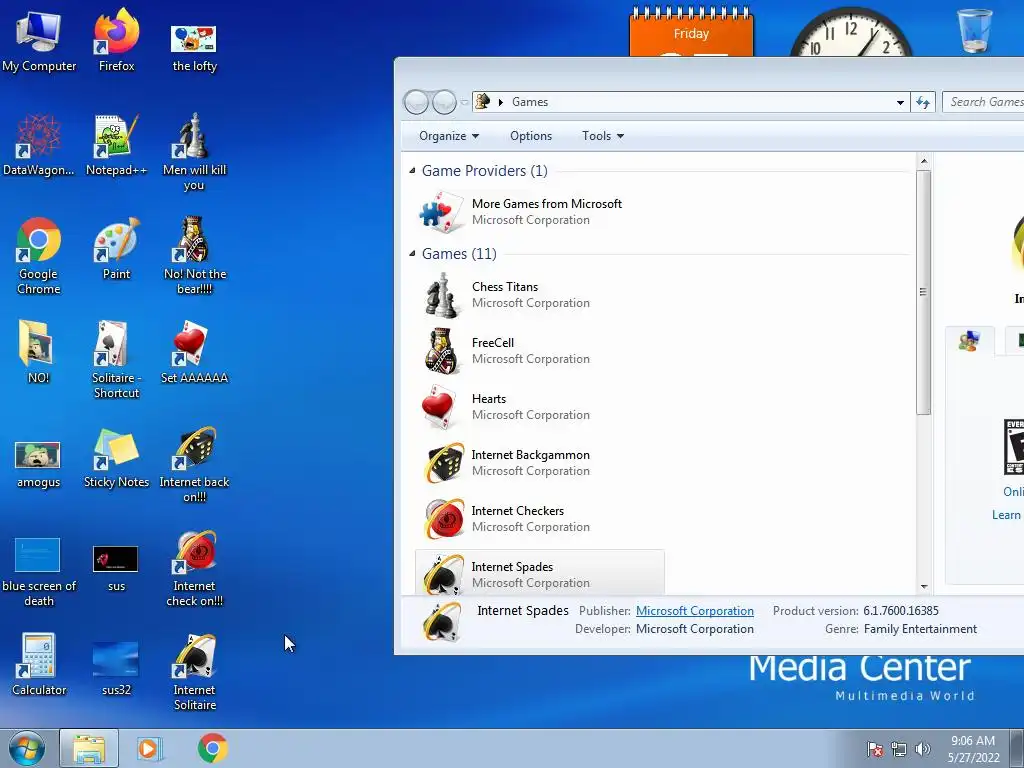Open More Games from Microsoft
Screen dimensions: 1024x768
pyautogui.click(x=539, y=212)
